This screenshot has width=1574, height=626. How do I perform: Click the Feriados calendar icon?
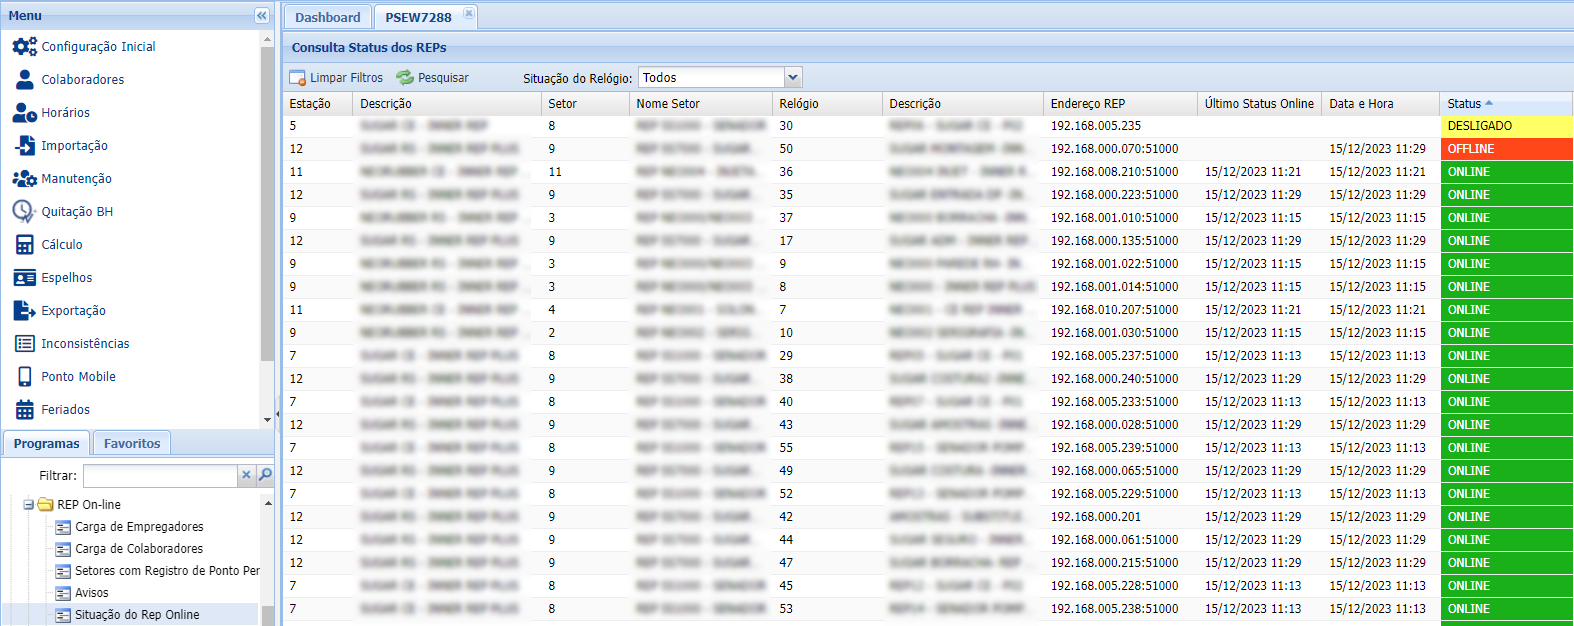click(24, 410)
